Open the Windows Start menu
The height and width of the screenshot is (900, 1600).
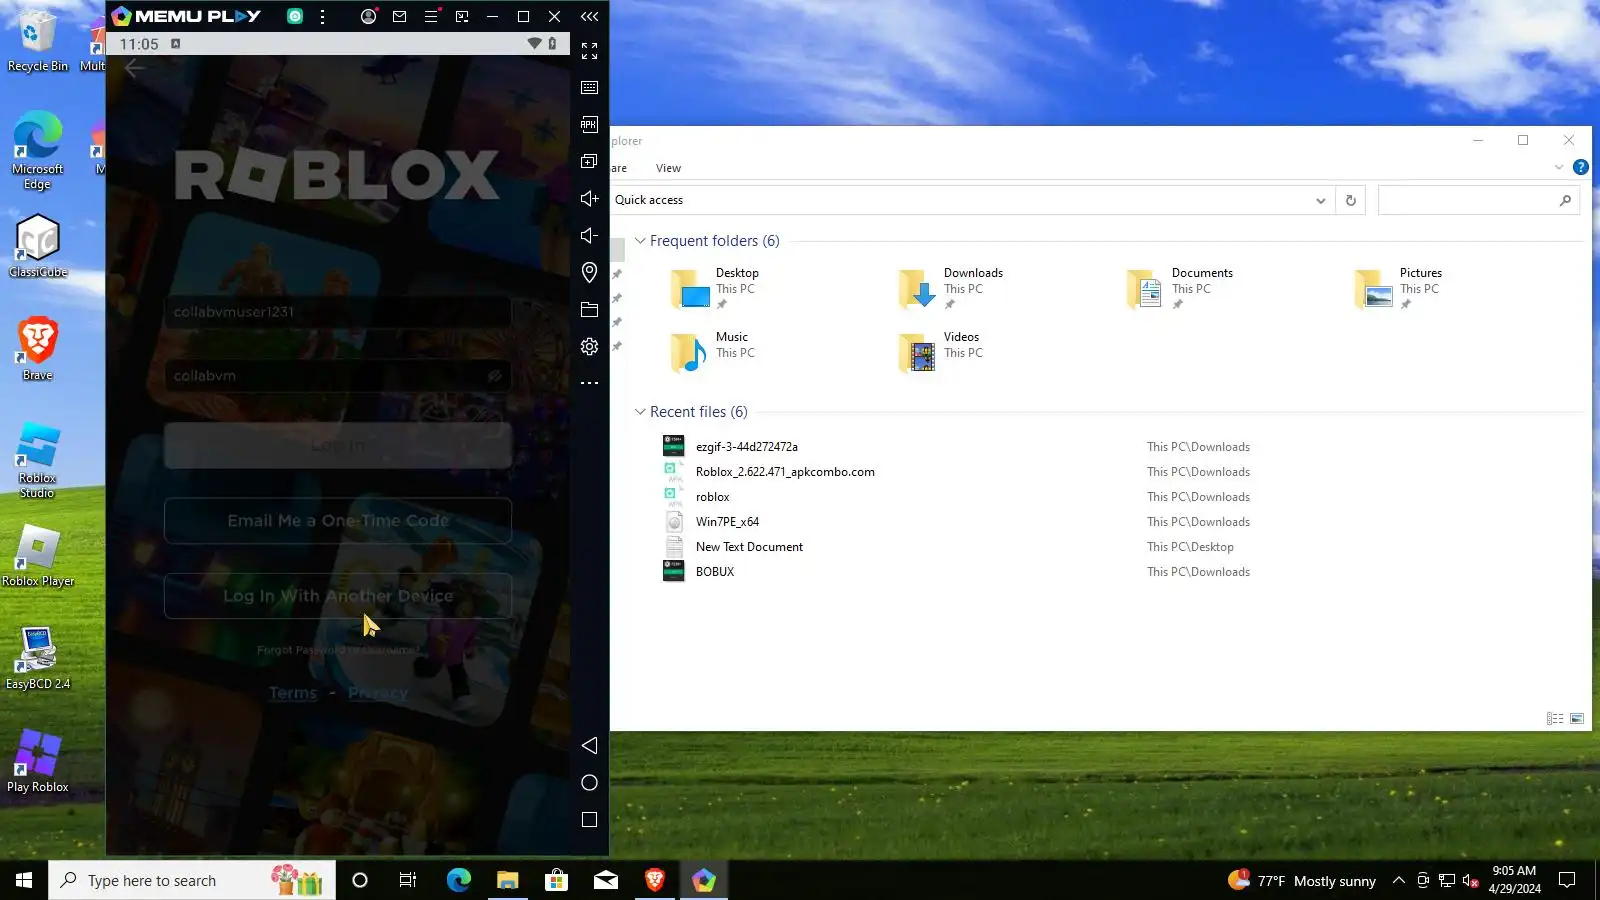(24, 880)
